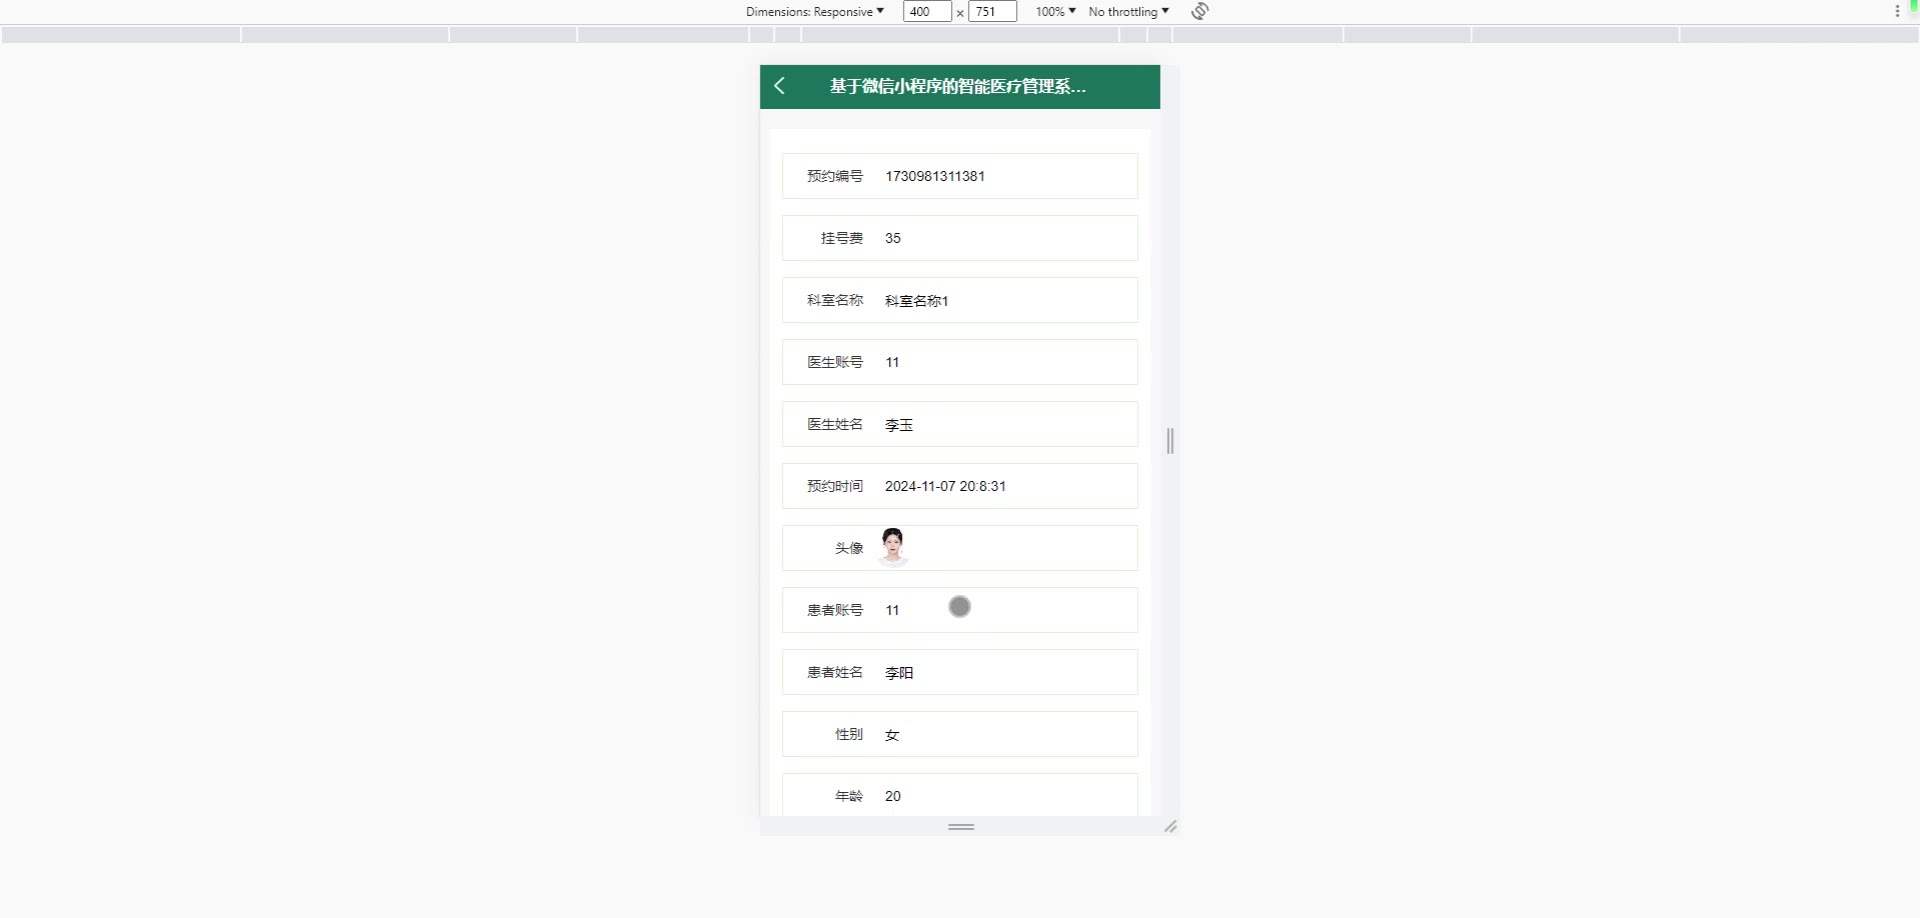Click the 医生姓名 label
The width and height of the screenshot is (1920, 918).
pos(835,424)
